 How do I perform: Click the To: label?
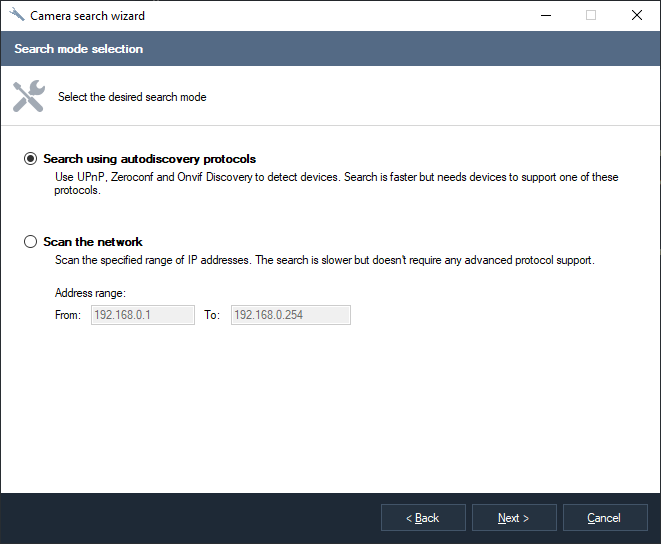point(211,315)
